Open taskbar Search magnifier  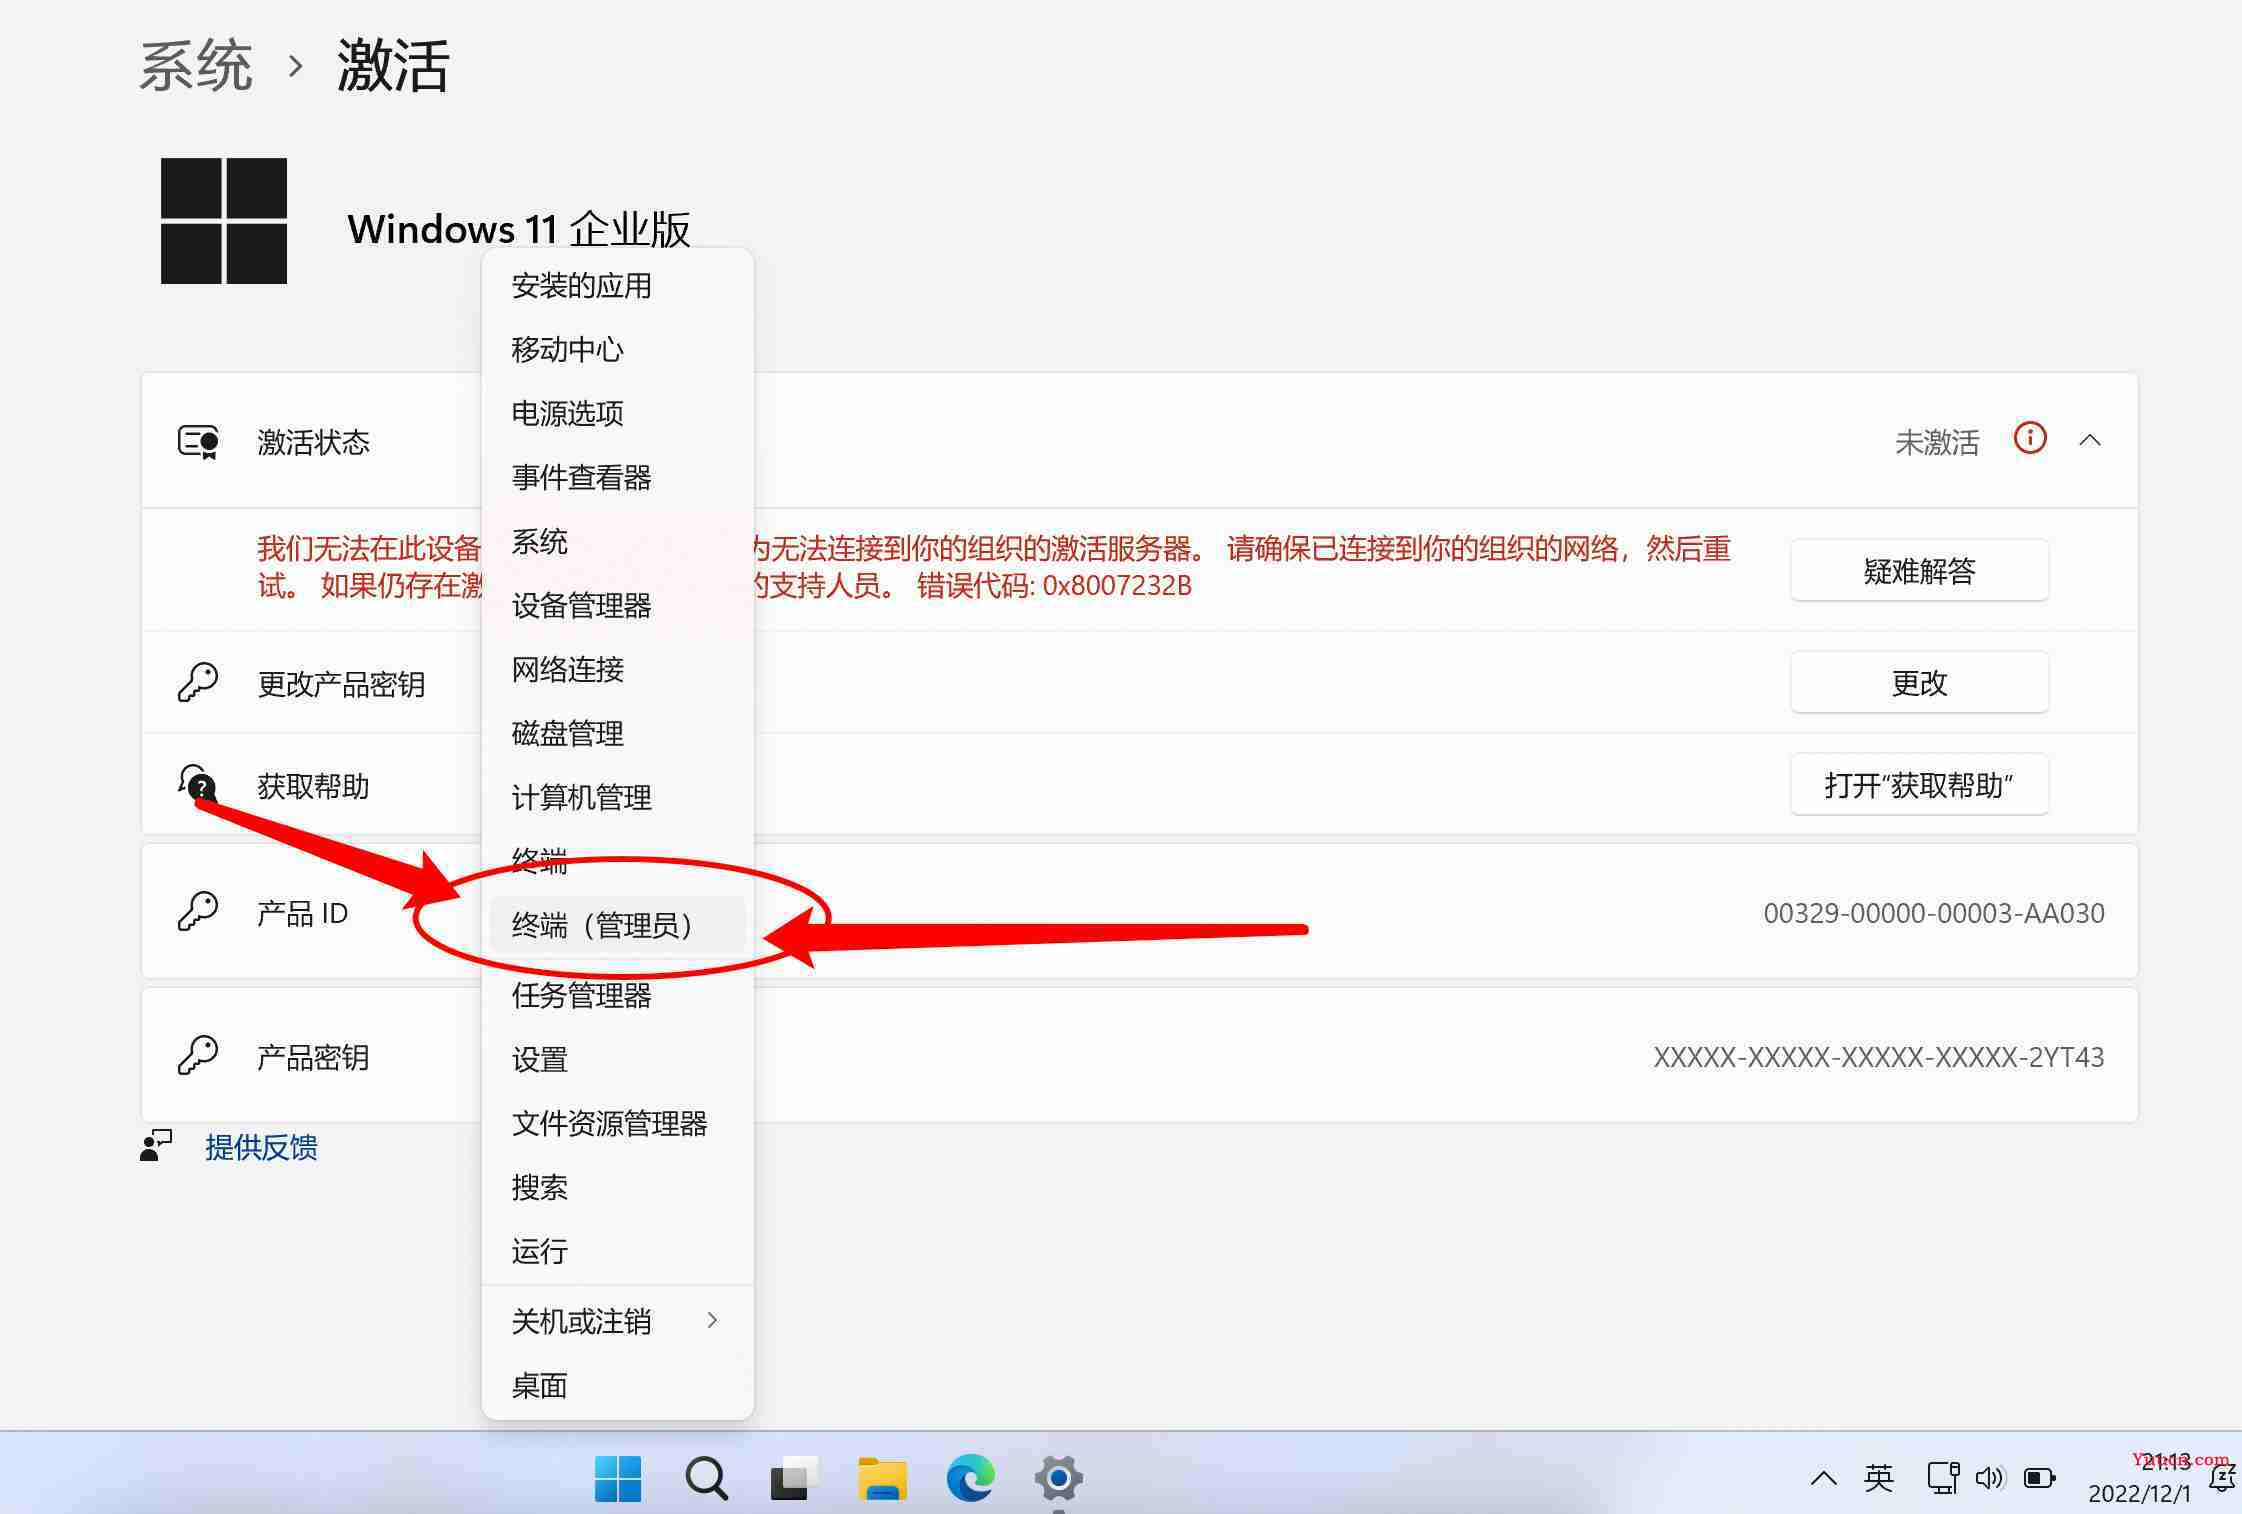coord(706,1478)
